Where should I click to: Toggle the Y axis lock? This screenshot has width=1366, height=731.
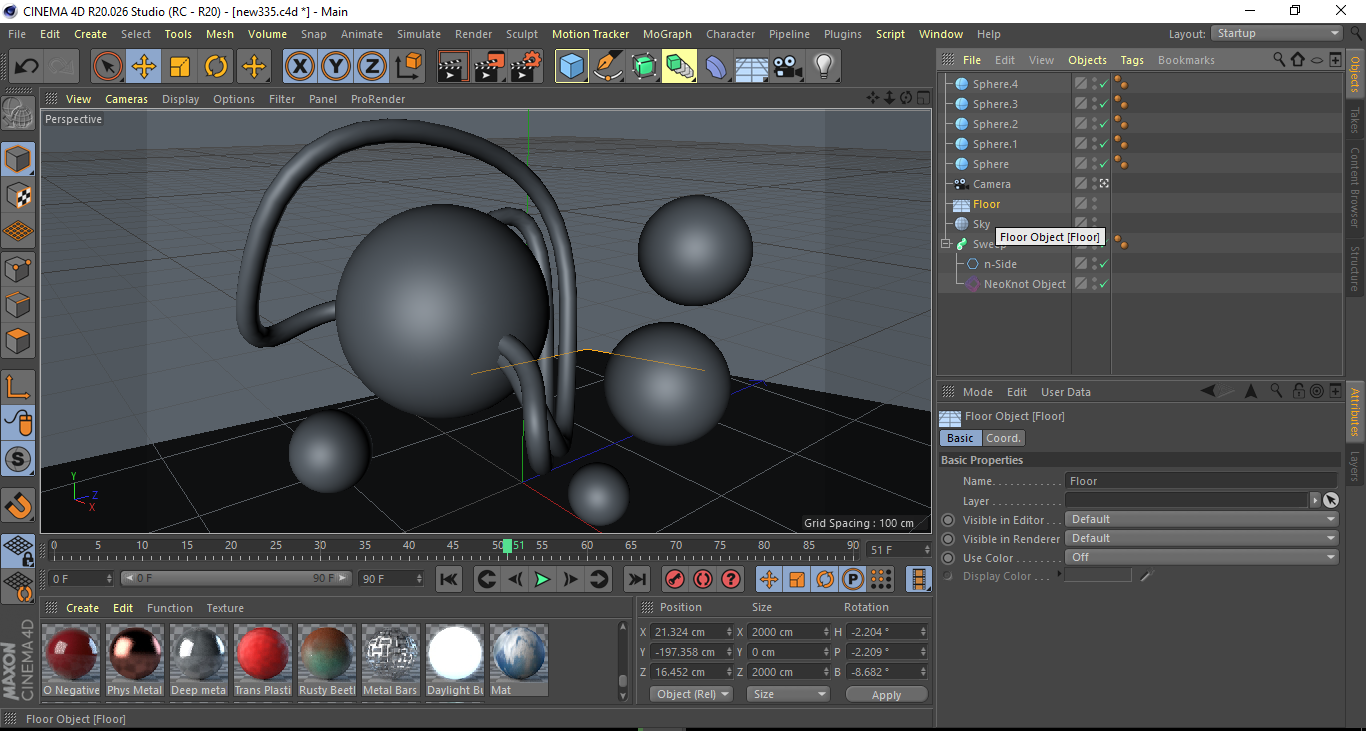coord(335,67)
